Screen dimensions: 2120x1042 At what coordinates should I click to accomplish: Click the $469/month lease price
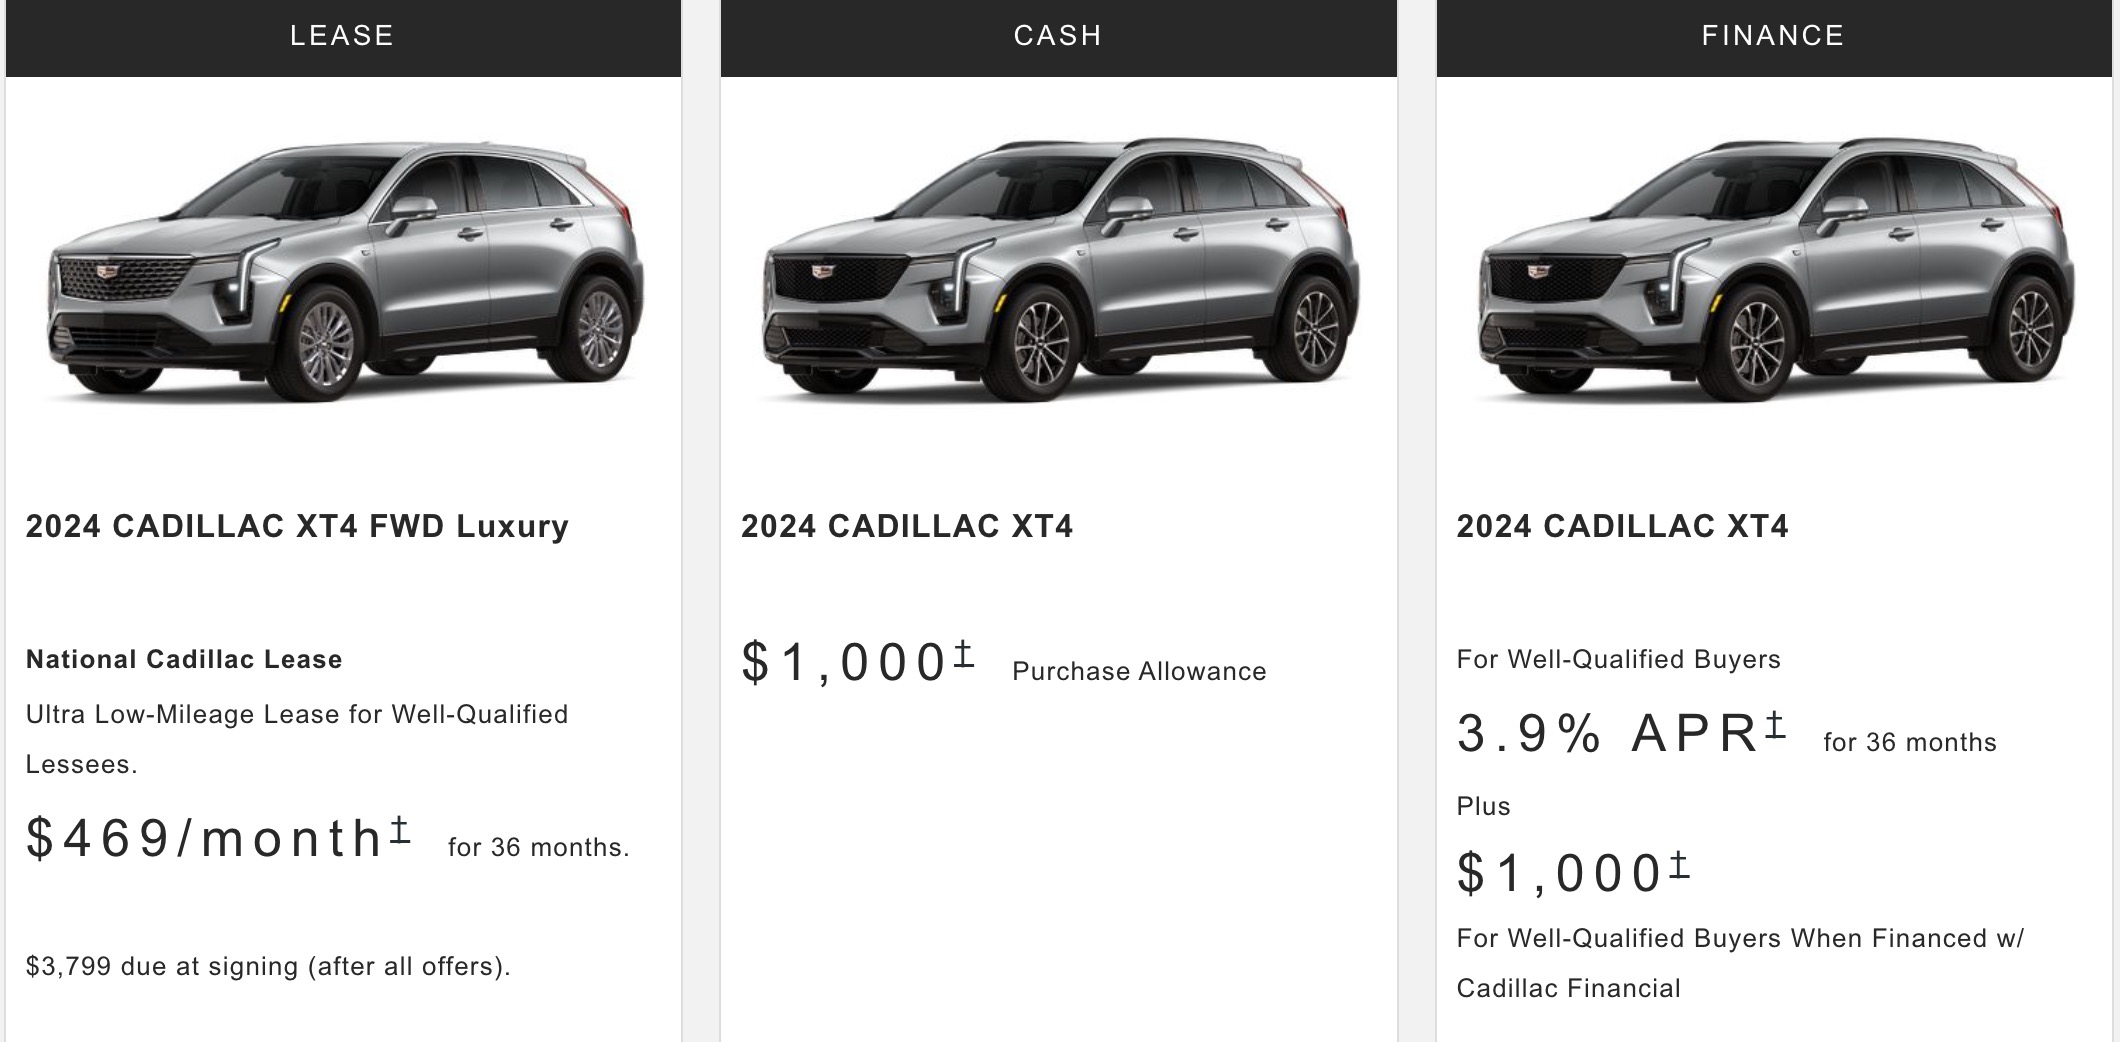tap(205, 838)
